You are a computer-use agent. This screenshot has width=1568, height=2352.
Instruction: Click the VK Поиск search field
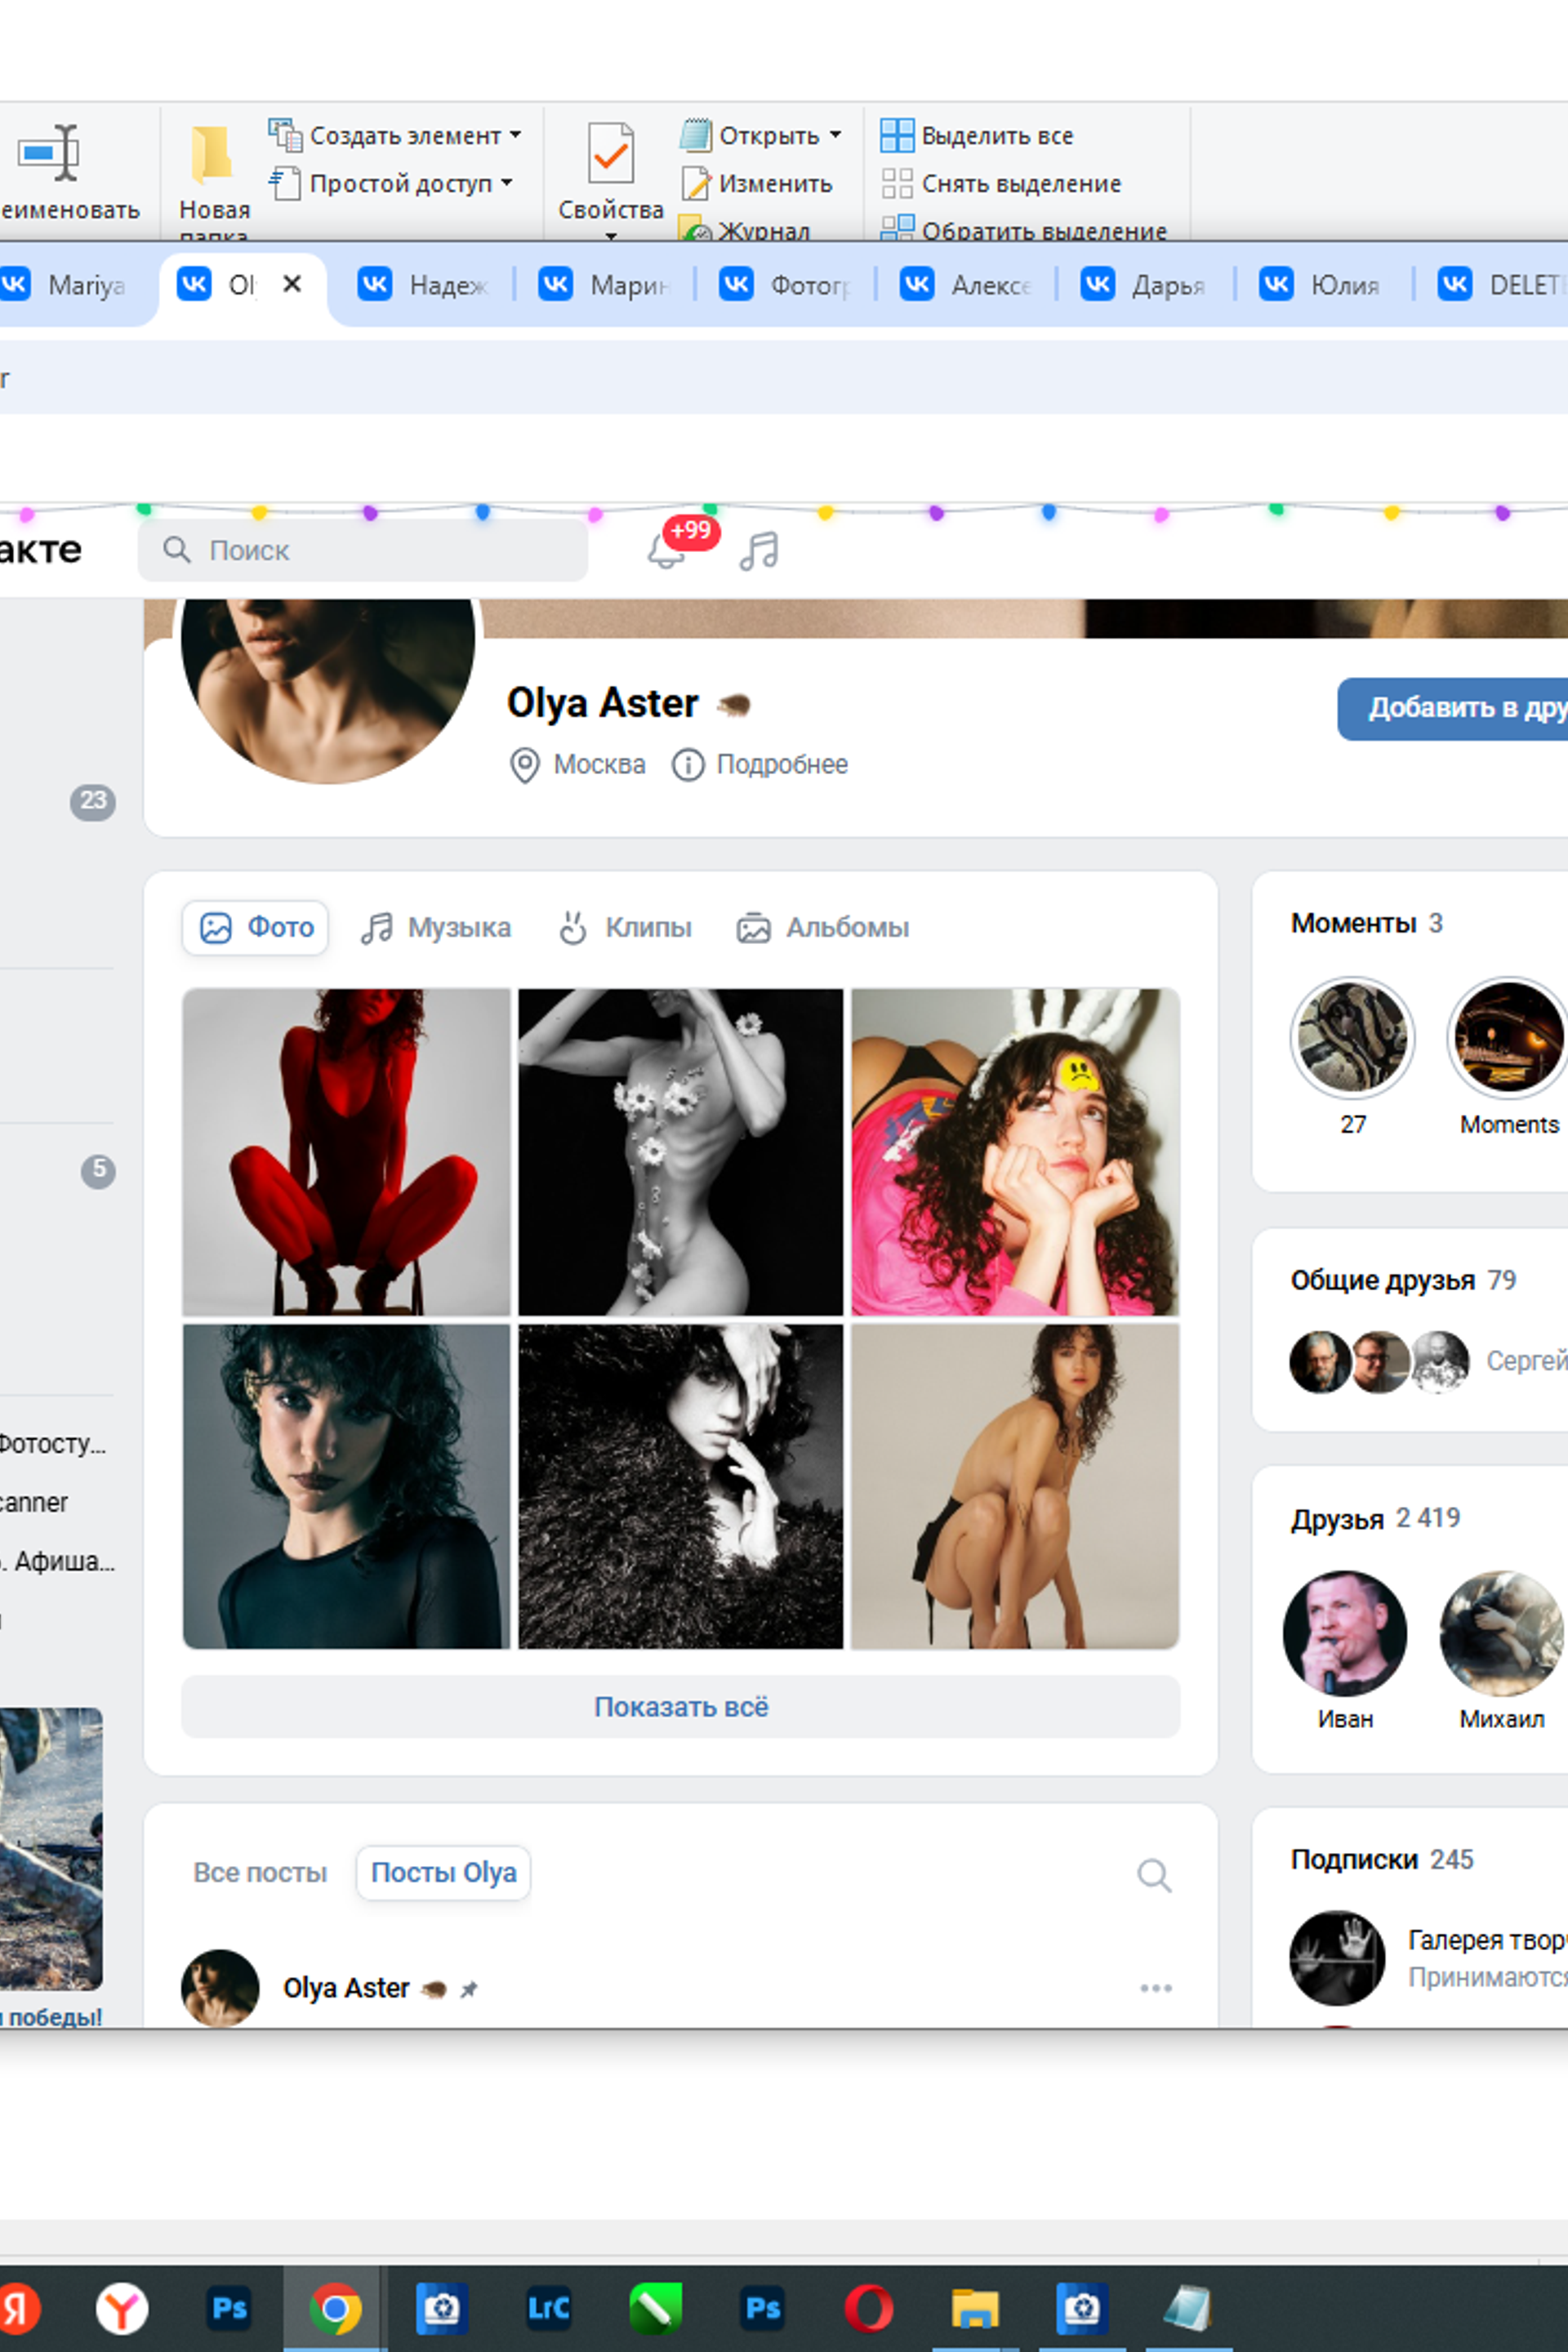click(363, 550)
